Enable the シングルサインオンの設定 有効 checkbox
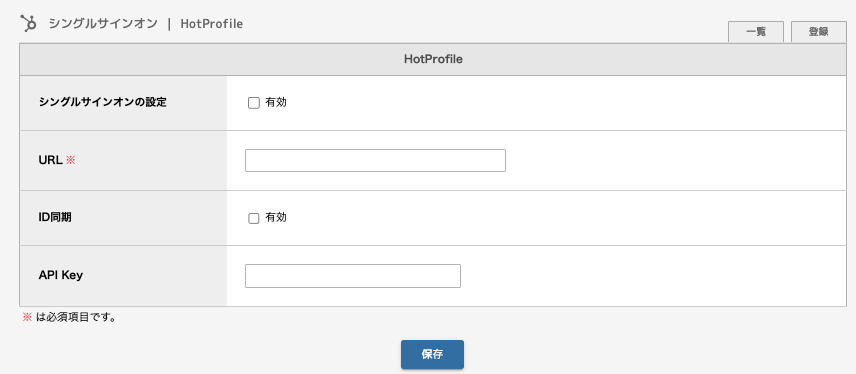856x374 pixels. coord(253,103)
